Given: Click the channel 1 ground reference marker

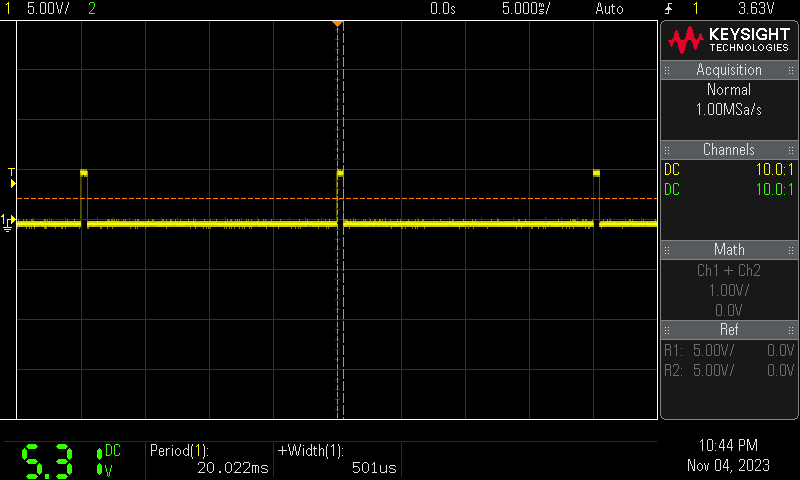Looking at the screenshot, I should coord(8,221).
